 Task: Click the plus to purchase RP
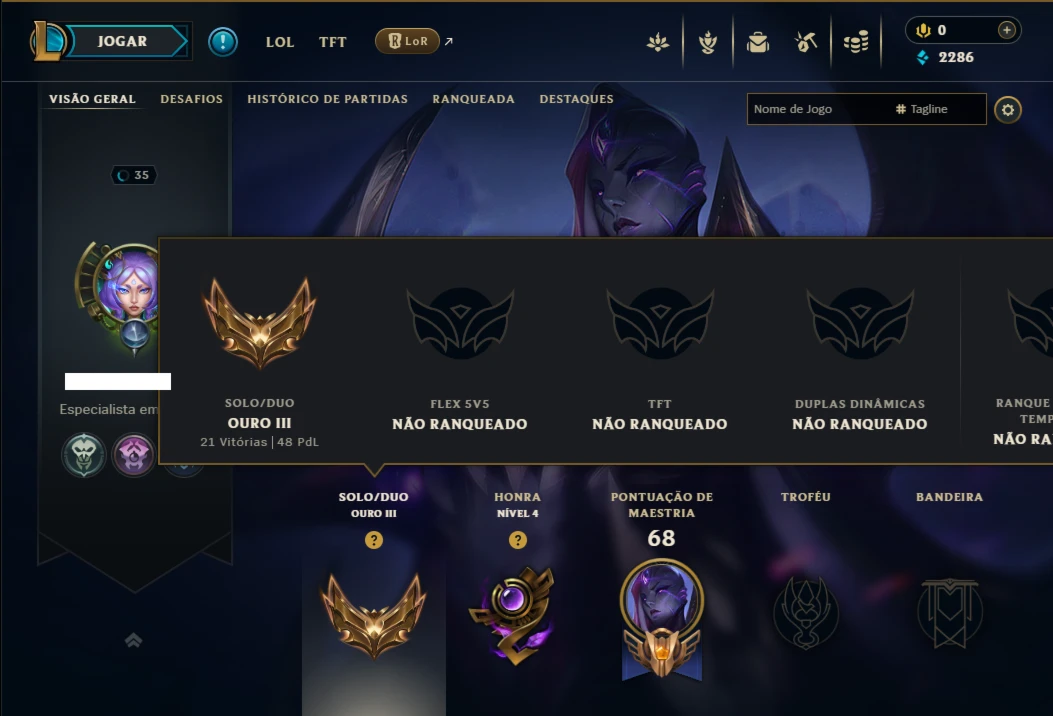pyautogui.click(x=1006, y=30)
